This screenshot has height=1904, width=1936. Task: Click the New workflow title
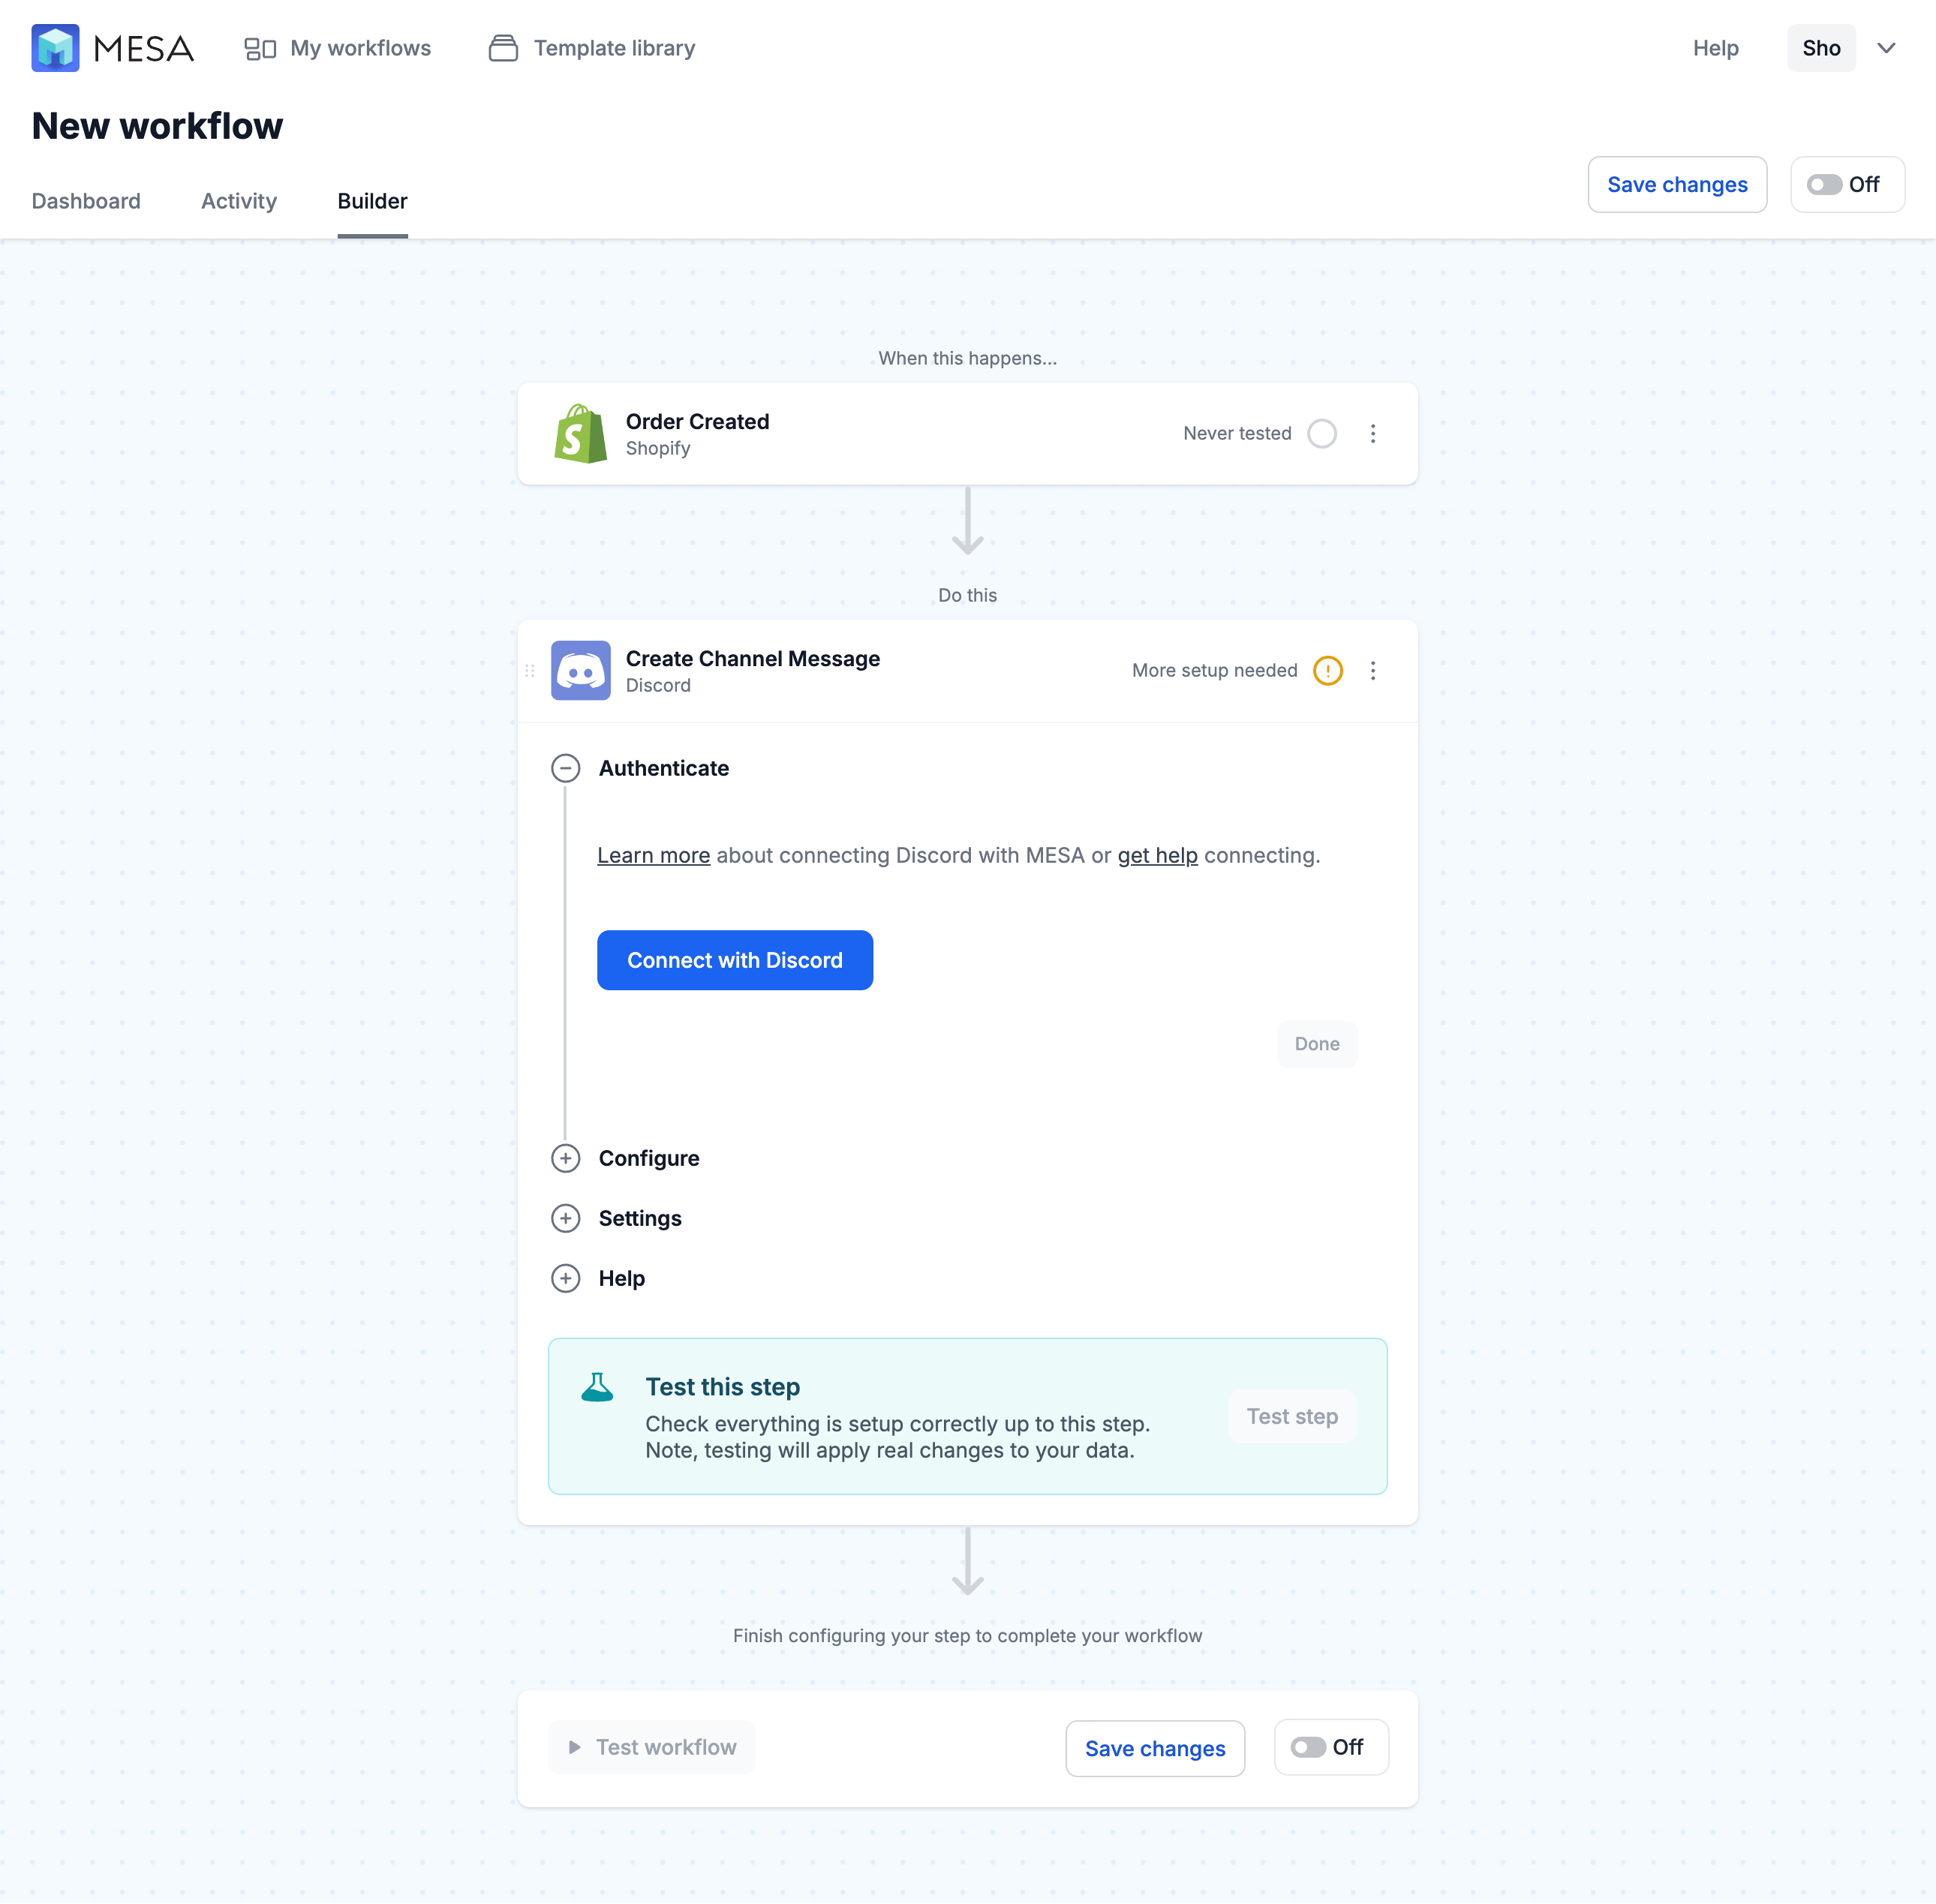pos(157,126)
